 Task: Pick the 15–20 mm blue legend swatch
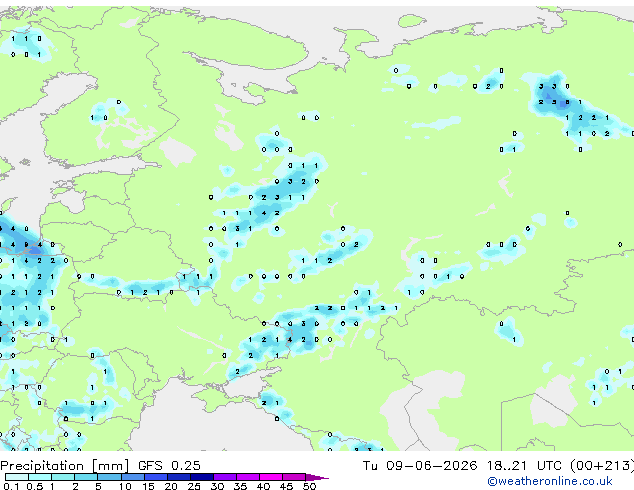point(156,477)
